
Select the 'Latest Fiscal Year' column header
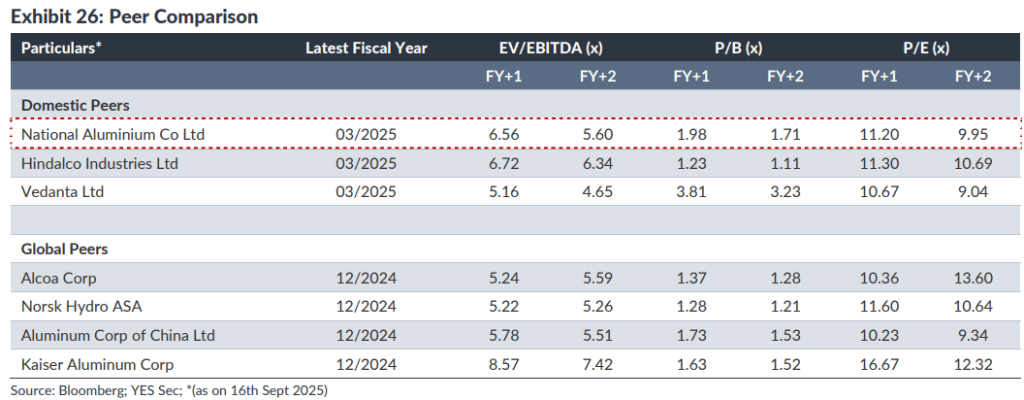pyautogui.click(x=366, y=48)
